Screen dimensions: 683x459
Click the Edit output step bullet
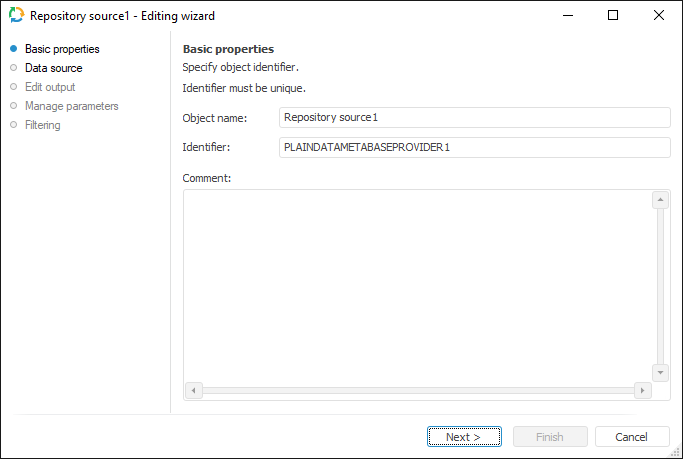(13, 87)
